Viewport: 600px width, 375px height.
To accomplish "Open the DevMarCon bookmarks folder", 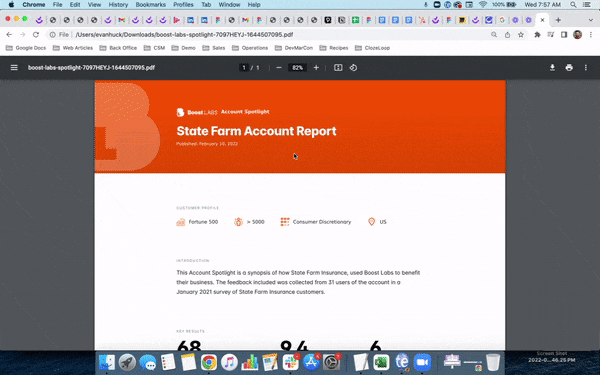I will pyautogui.click(x=294, y=48).
